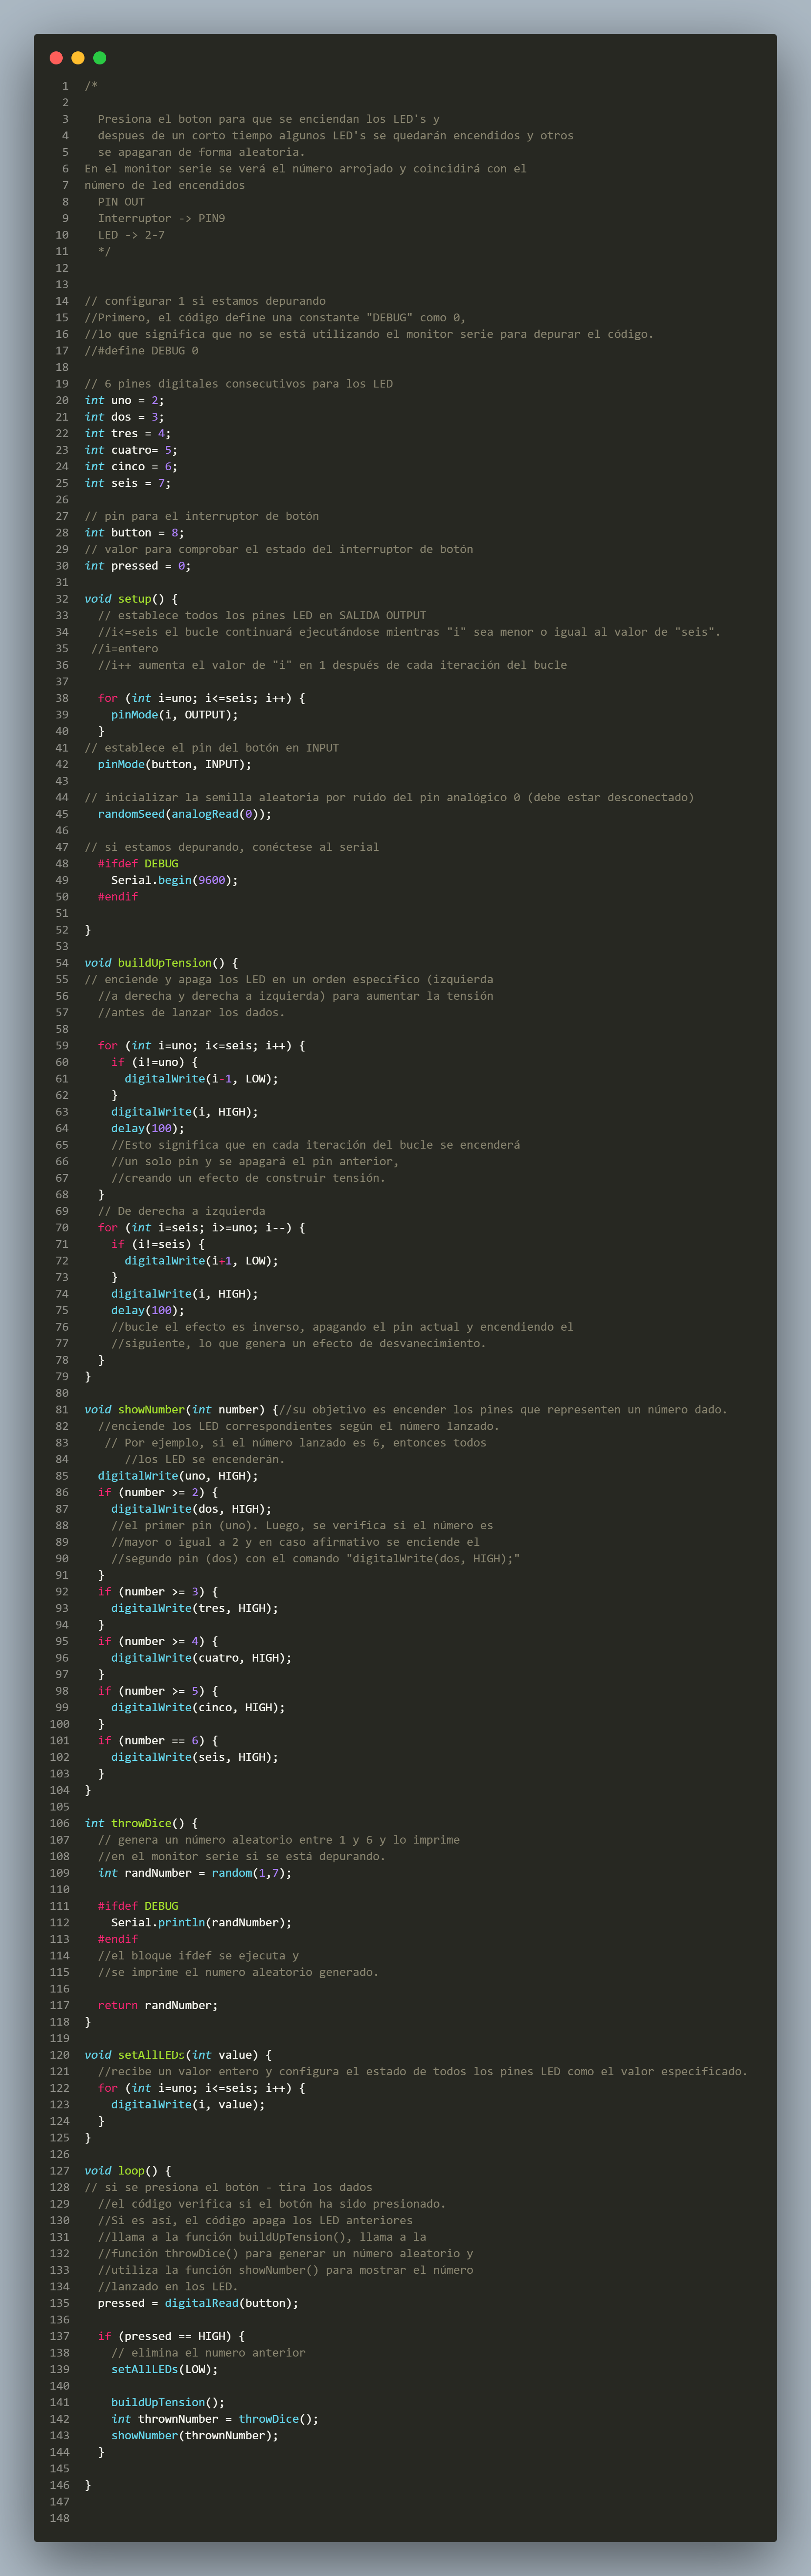Click the "digitalWrite(uno, HIGH);" statement
811x2576 pixels.
pos(178,1476)
